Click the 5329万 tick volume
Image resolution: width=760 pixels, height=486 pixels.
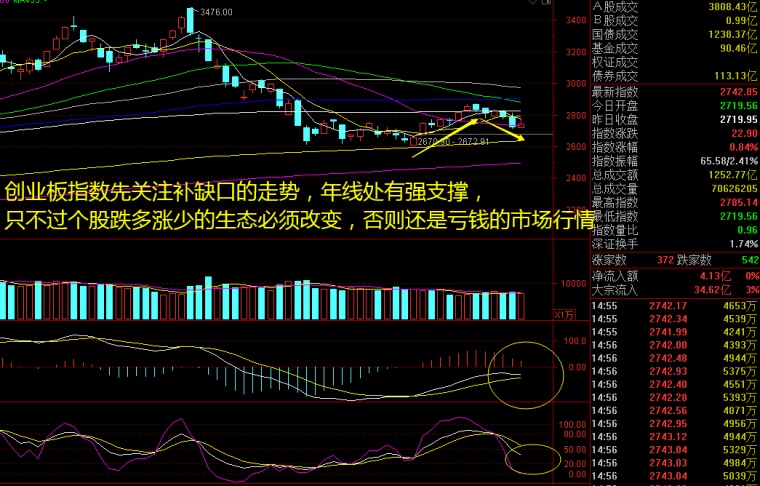[740, 450]
